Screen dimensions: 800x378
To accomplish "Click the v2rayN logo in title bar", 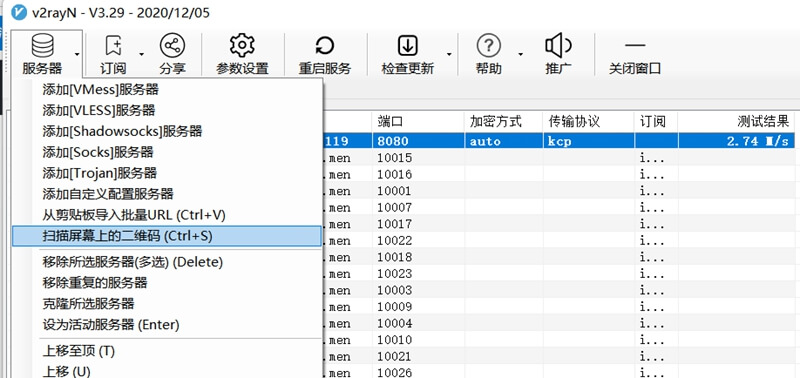I will click(x=19, y=13).
